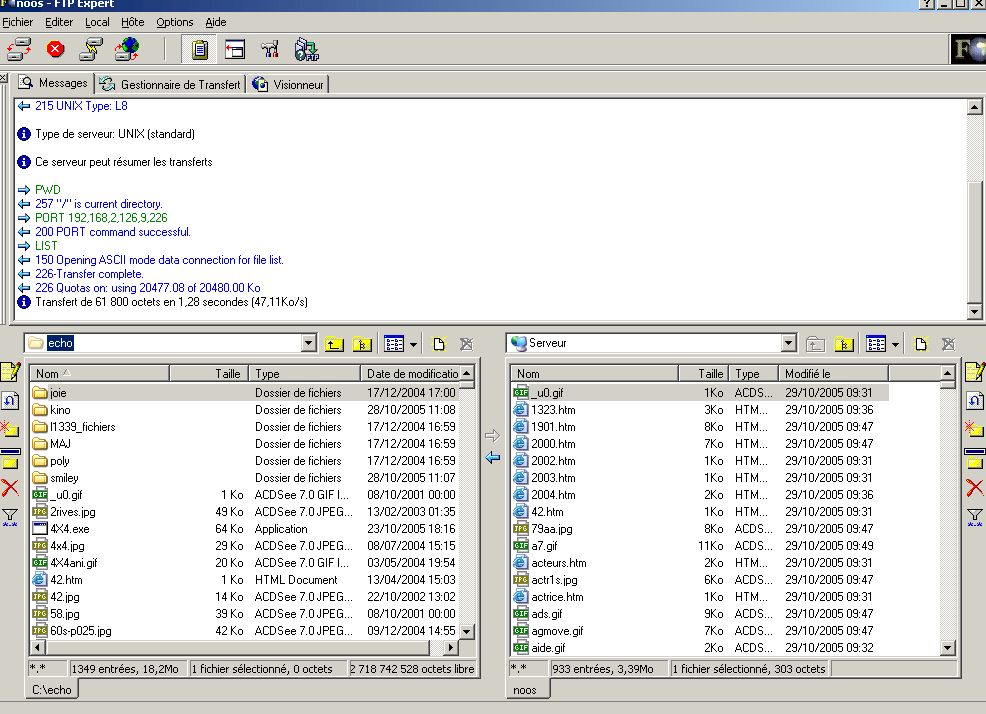Click the lightning quick connect server icon
Screen dimensions: 986x714
92,49
